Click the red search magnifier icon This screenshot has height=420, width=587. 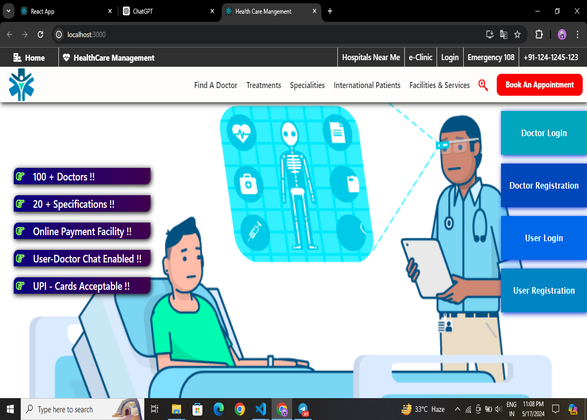483,85
